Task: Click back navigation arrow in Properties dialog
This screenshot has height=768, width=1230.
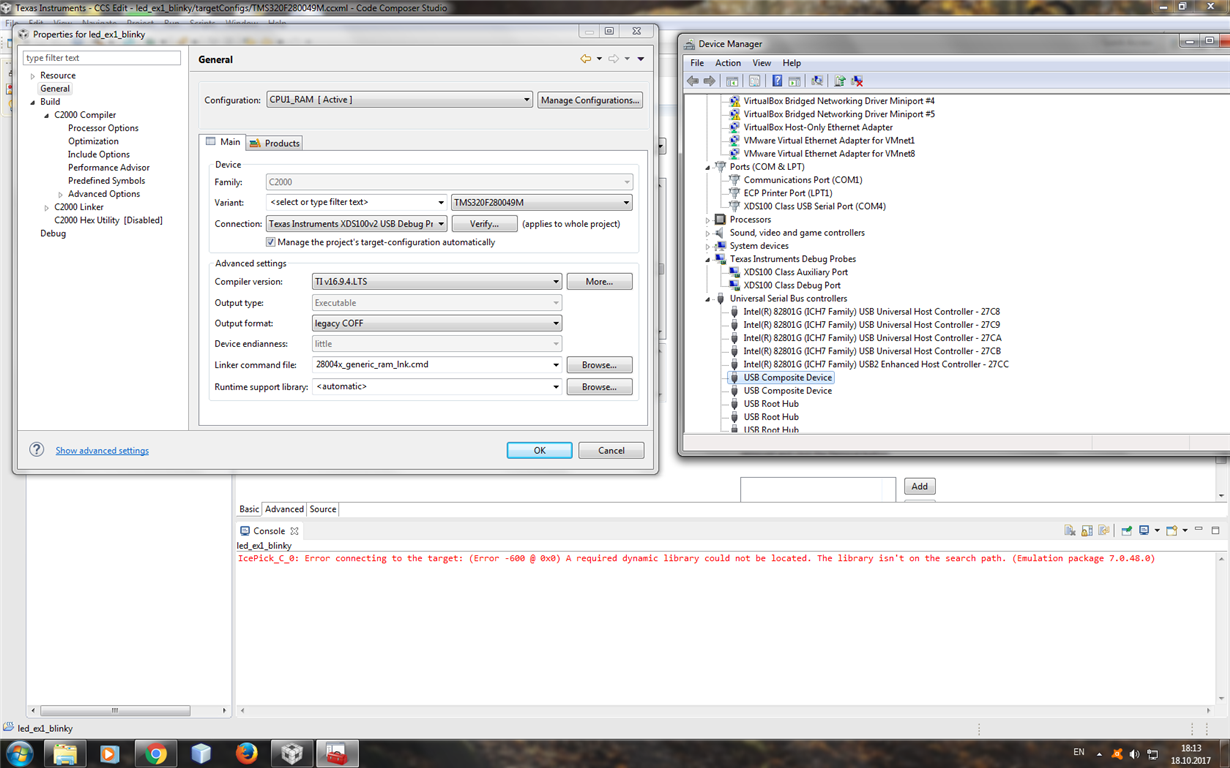Action: click(586, 59)
